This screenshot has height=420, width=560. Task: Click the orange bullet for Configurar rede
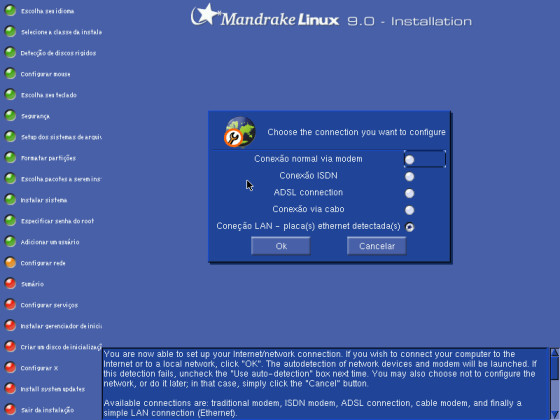pyautogui.click(x=10, y=263)
